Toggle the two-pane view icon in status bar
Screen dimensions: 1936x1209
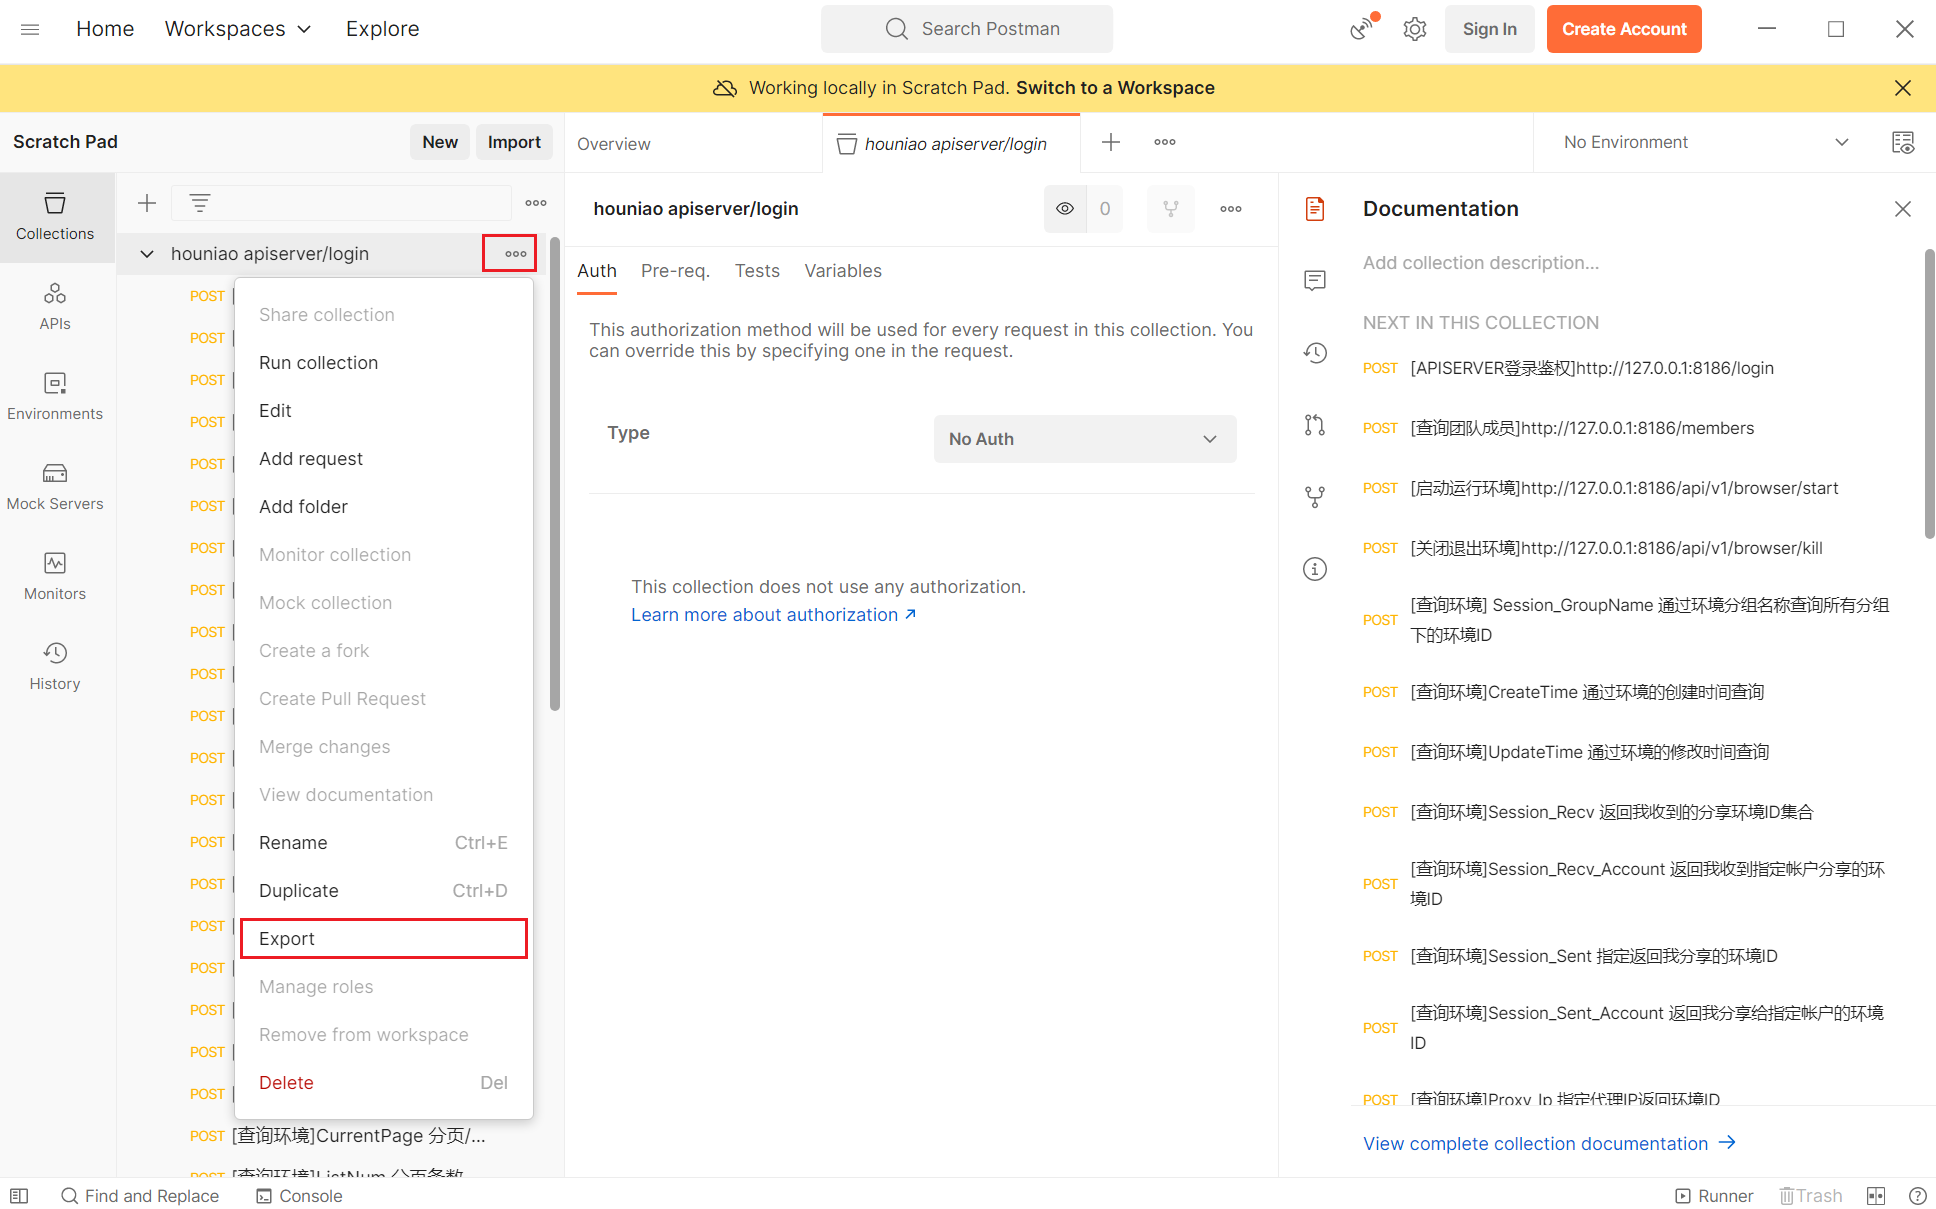click(1876, 1196)
